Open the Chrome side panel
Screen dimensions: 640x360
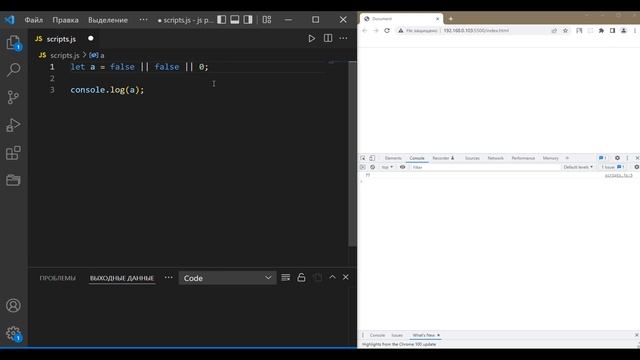(x=612, y=31)
